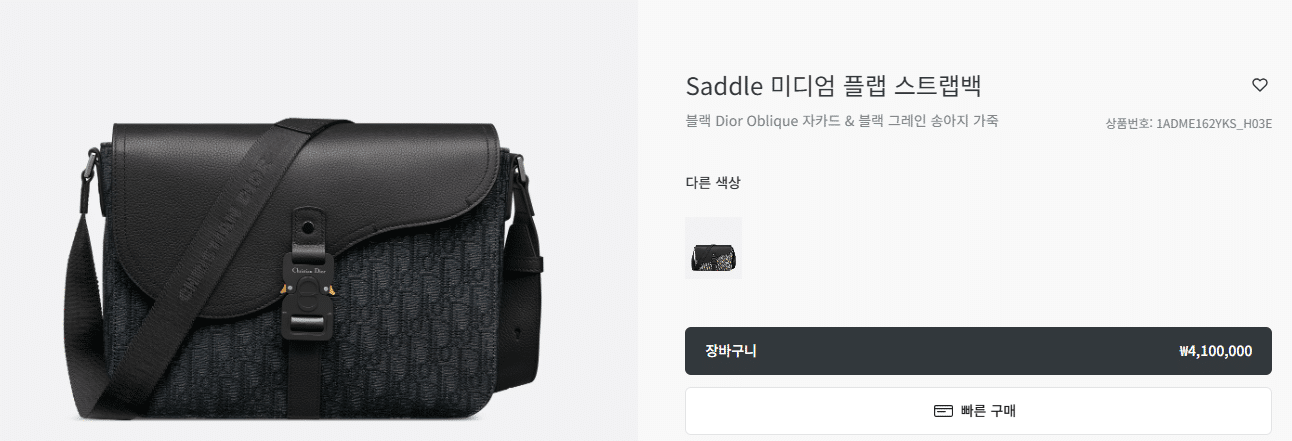1292x441 pixels.
Task: Click the 다른 색상 section label
Action: (713, 182)
